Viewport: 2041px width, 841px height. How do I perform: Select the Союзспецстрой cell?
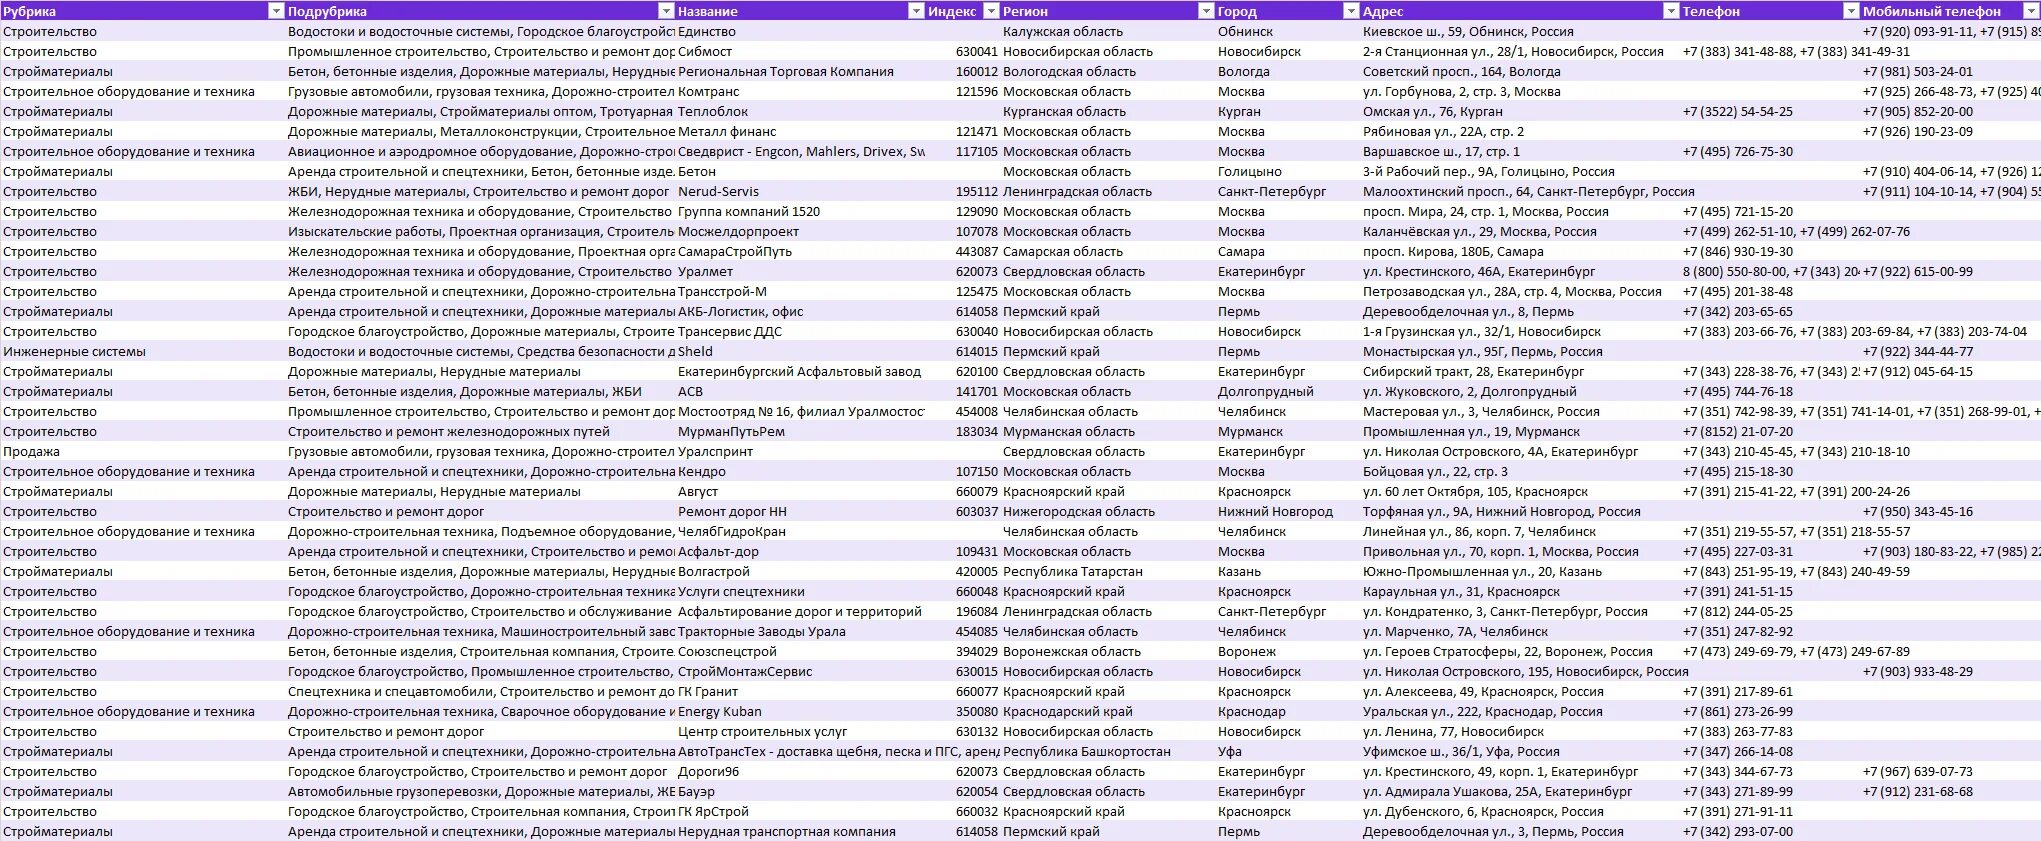coord(800,651)
